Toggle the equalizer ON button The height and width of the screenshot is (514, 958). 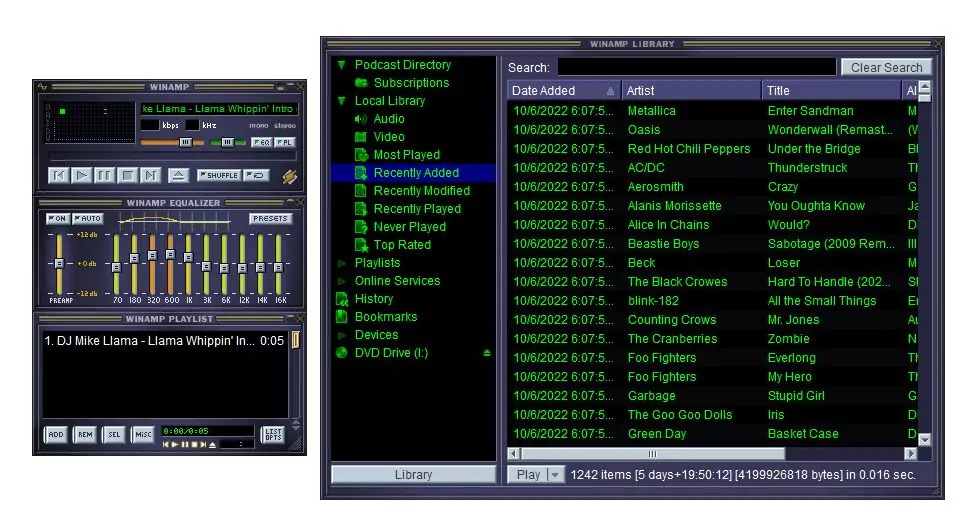click(x=58, y=219)
